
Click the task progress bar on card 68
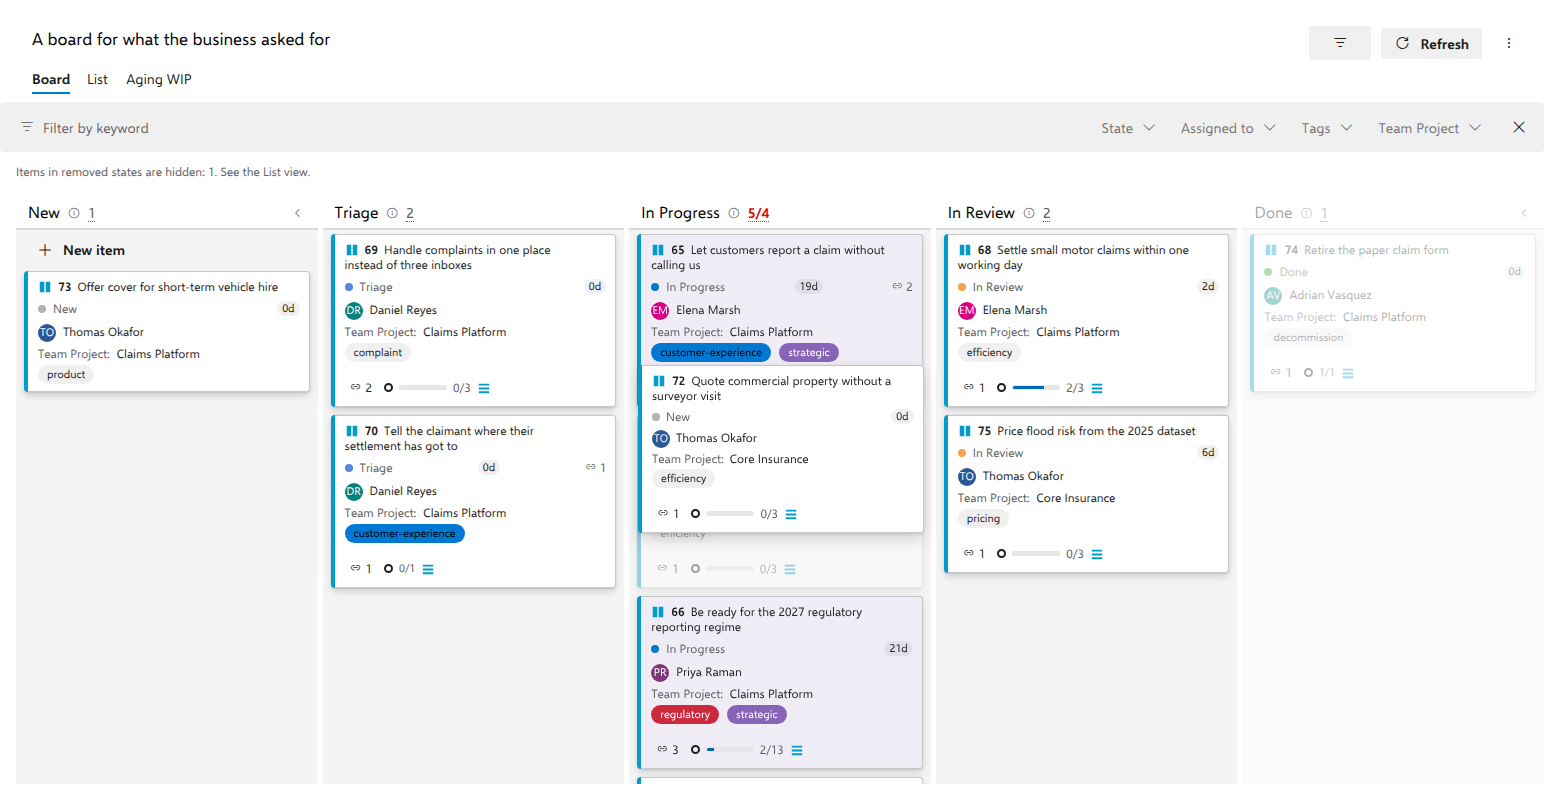click(x=1036, y=388)
